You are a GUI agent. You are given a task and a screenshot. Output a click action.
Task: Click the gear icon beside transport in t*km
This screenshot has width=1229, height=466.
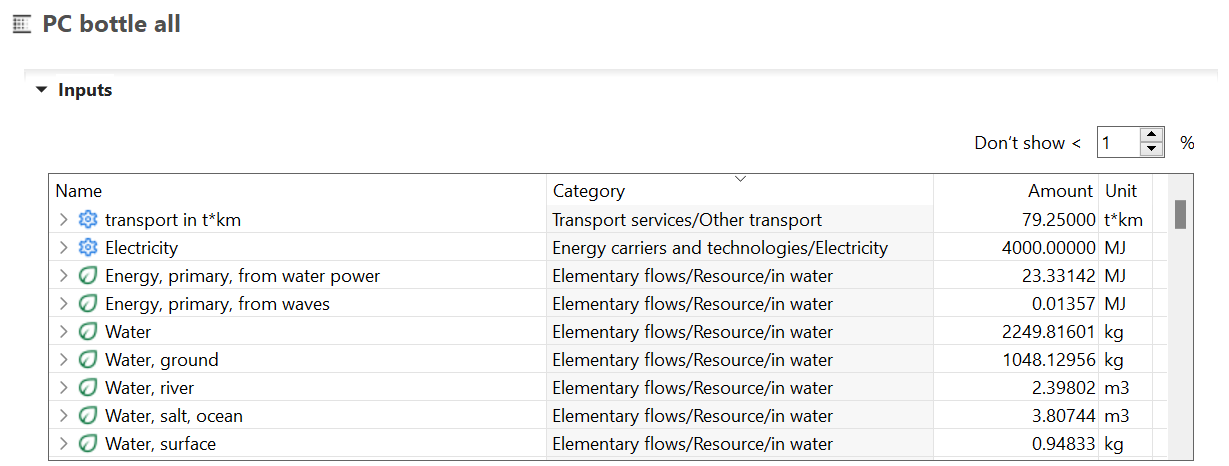click(88, 220)
